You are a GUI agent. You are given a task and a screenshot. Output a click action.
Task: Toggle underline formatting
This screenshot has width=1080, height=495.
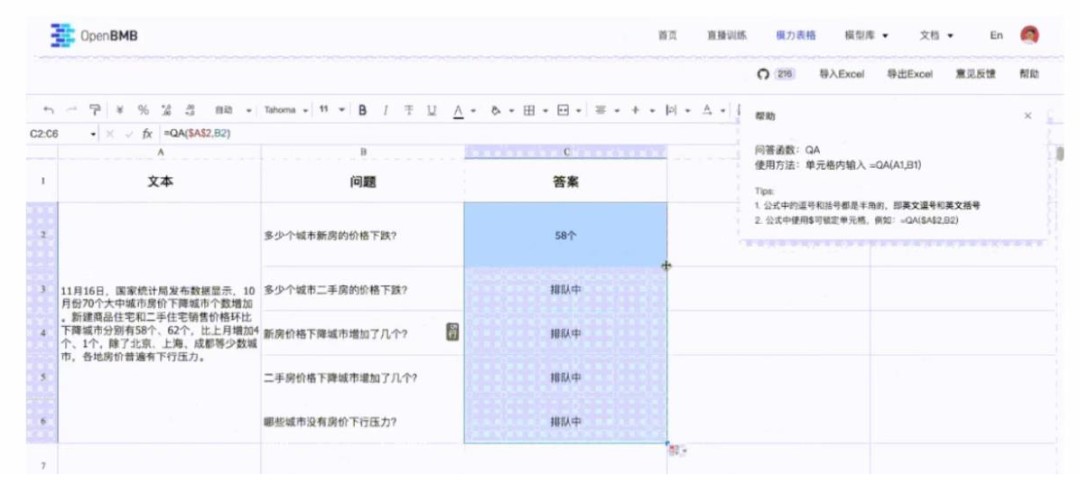pos(432,110)
